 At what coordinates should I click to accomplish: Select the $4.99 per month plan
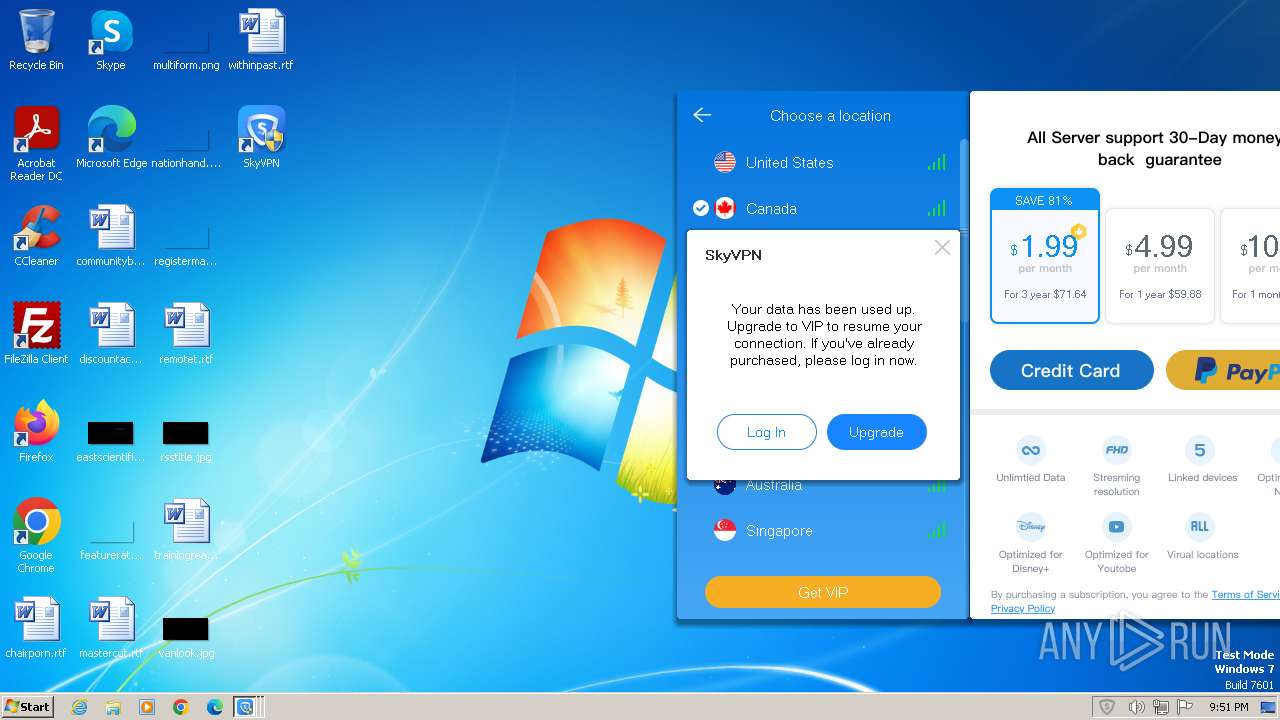tap(1160, 266)
